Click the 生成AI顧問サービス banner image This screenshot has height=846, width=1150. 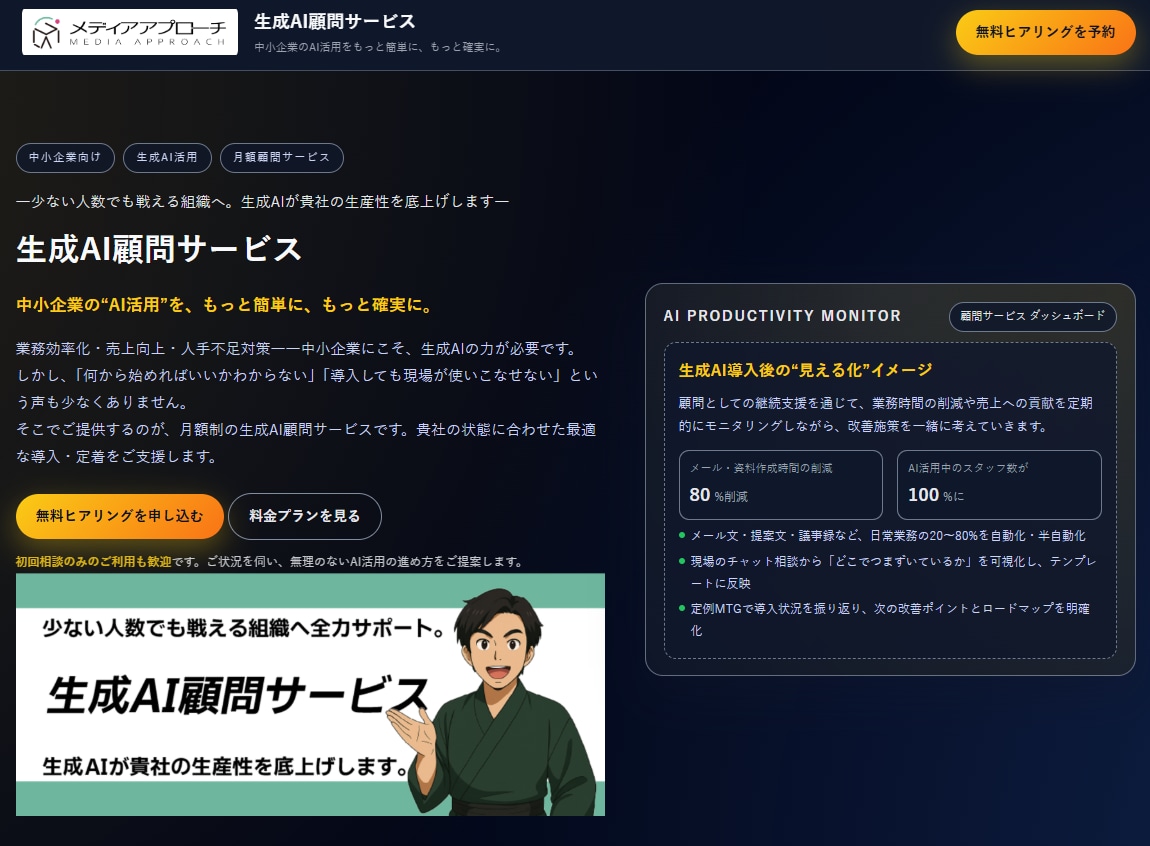pyautogui.click(x=310, y=694)
